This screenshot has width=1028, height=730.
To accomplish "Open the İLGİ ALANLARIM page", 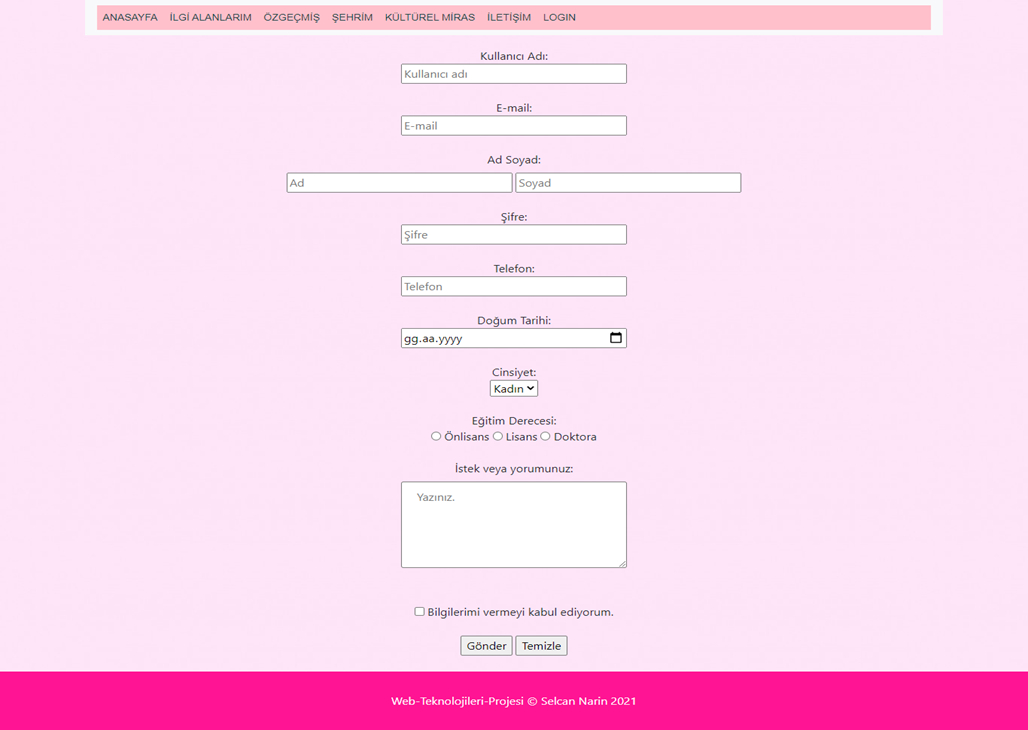I will point(210,17).
